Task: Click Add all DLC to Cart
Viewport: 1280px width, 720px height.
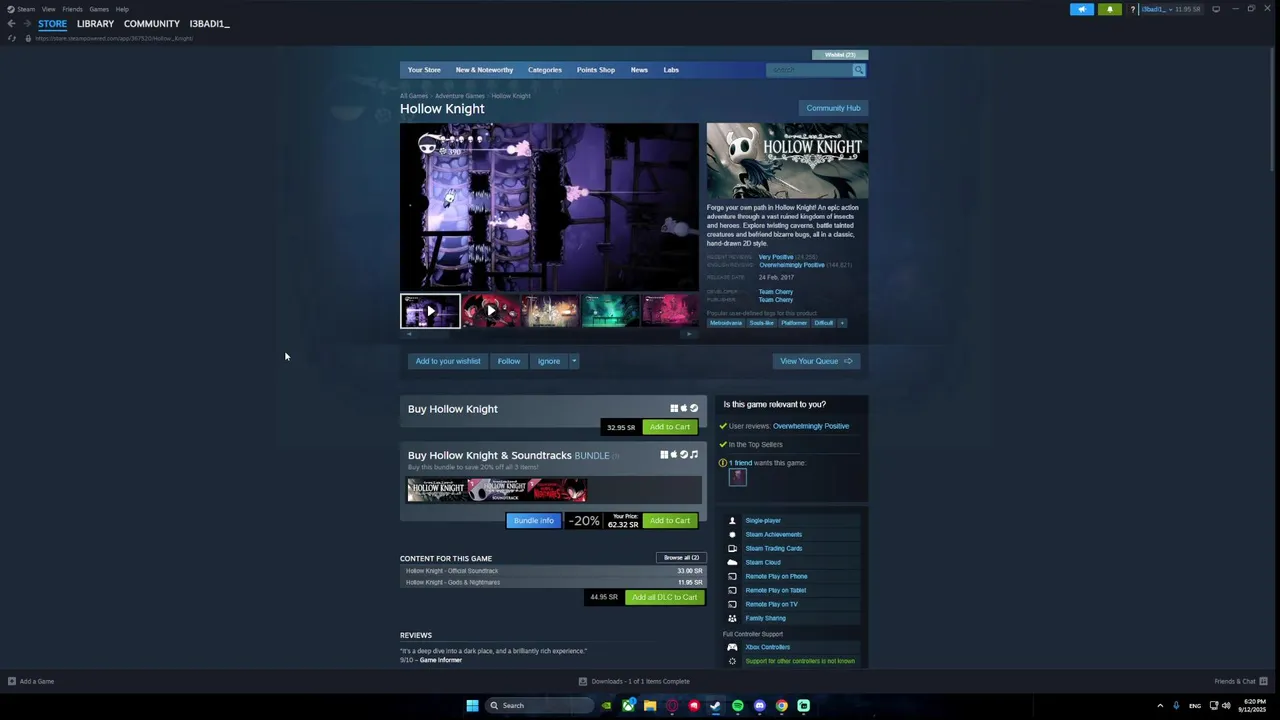Action: point(665,597)
